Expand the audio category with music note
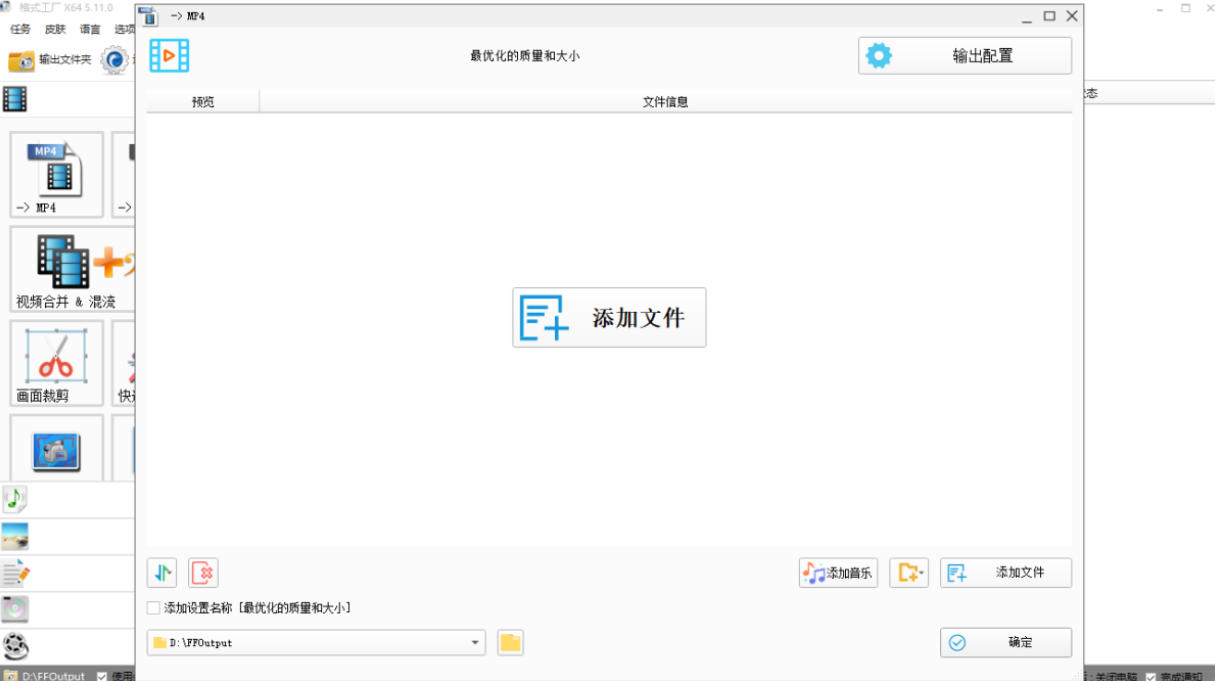The image size is (1215, 681). 15,499
